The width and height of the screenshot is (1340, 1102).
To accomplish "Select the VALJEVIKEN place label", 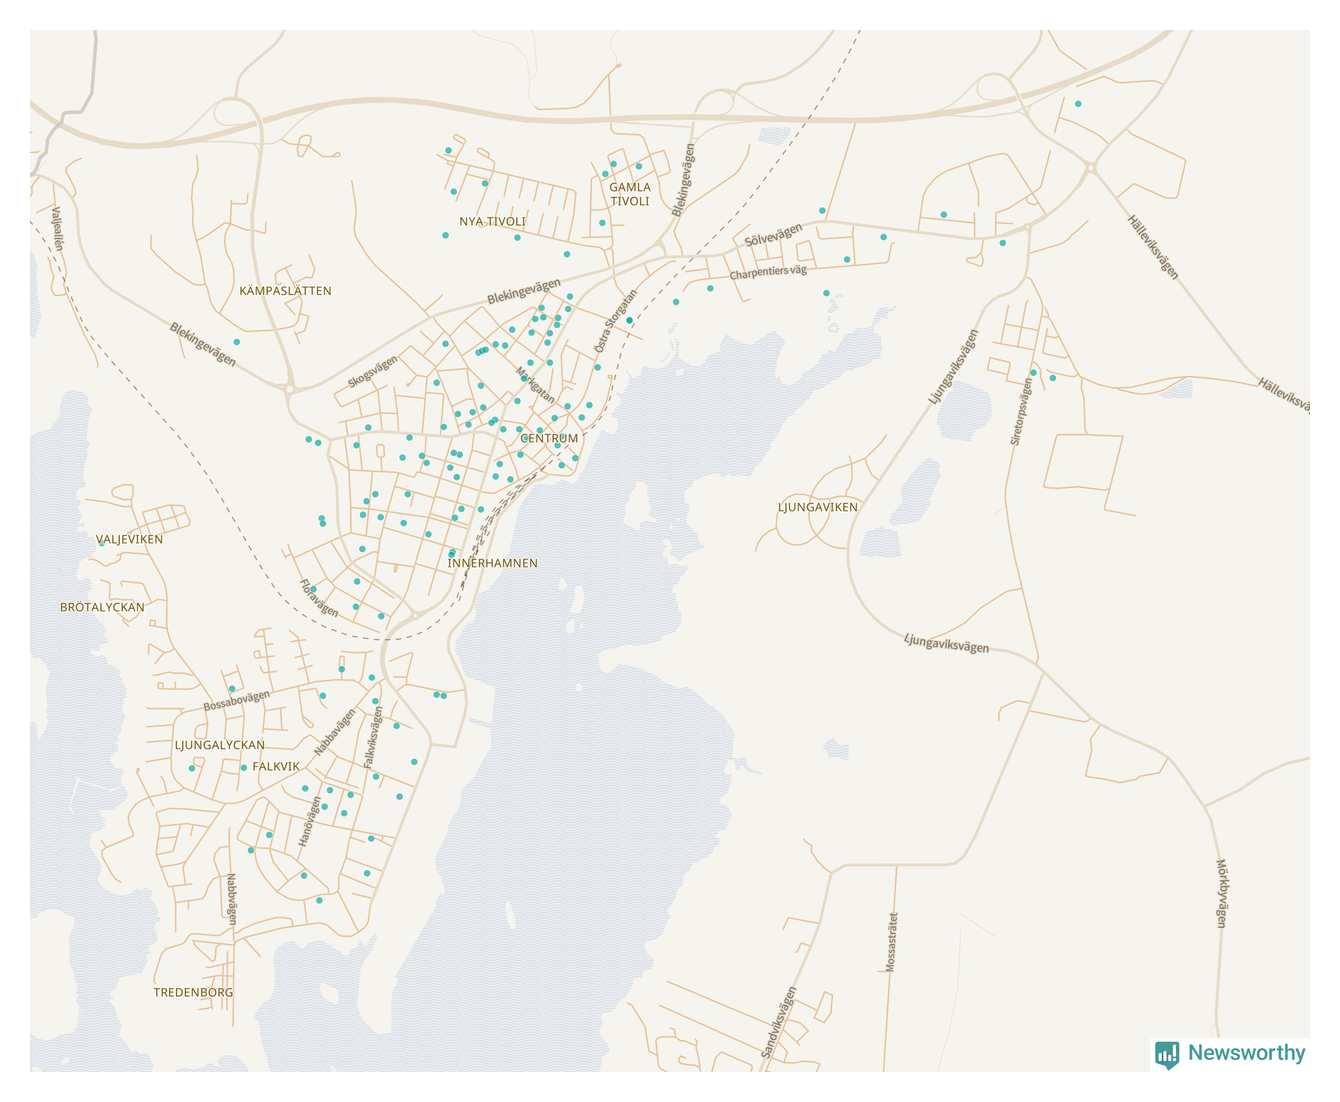I will [x=129, y=539].
